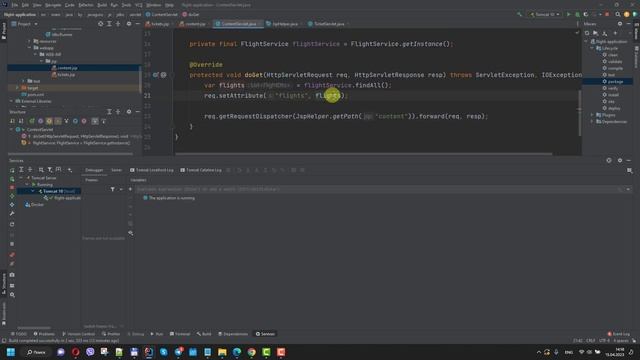Open Search Everywhere magnifier in top toolbar

[x=618, y=14]
